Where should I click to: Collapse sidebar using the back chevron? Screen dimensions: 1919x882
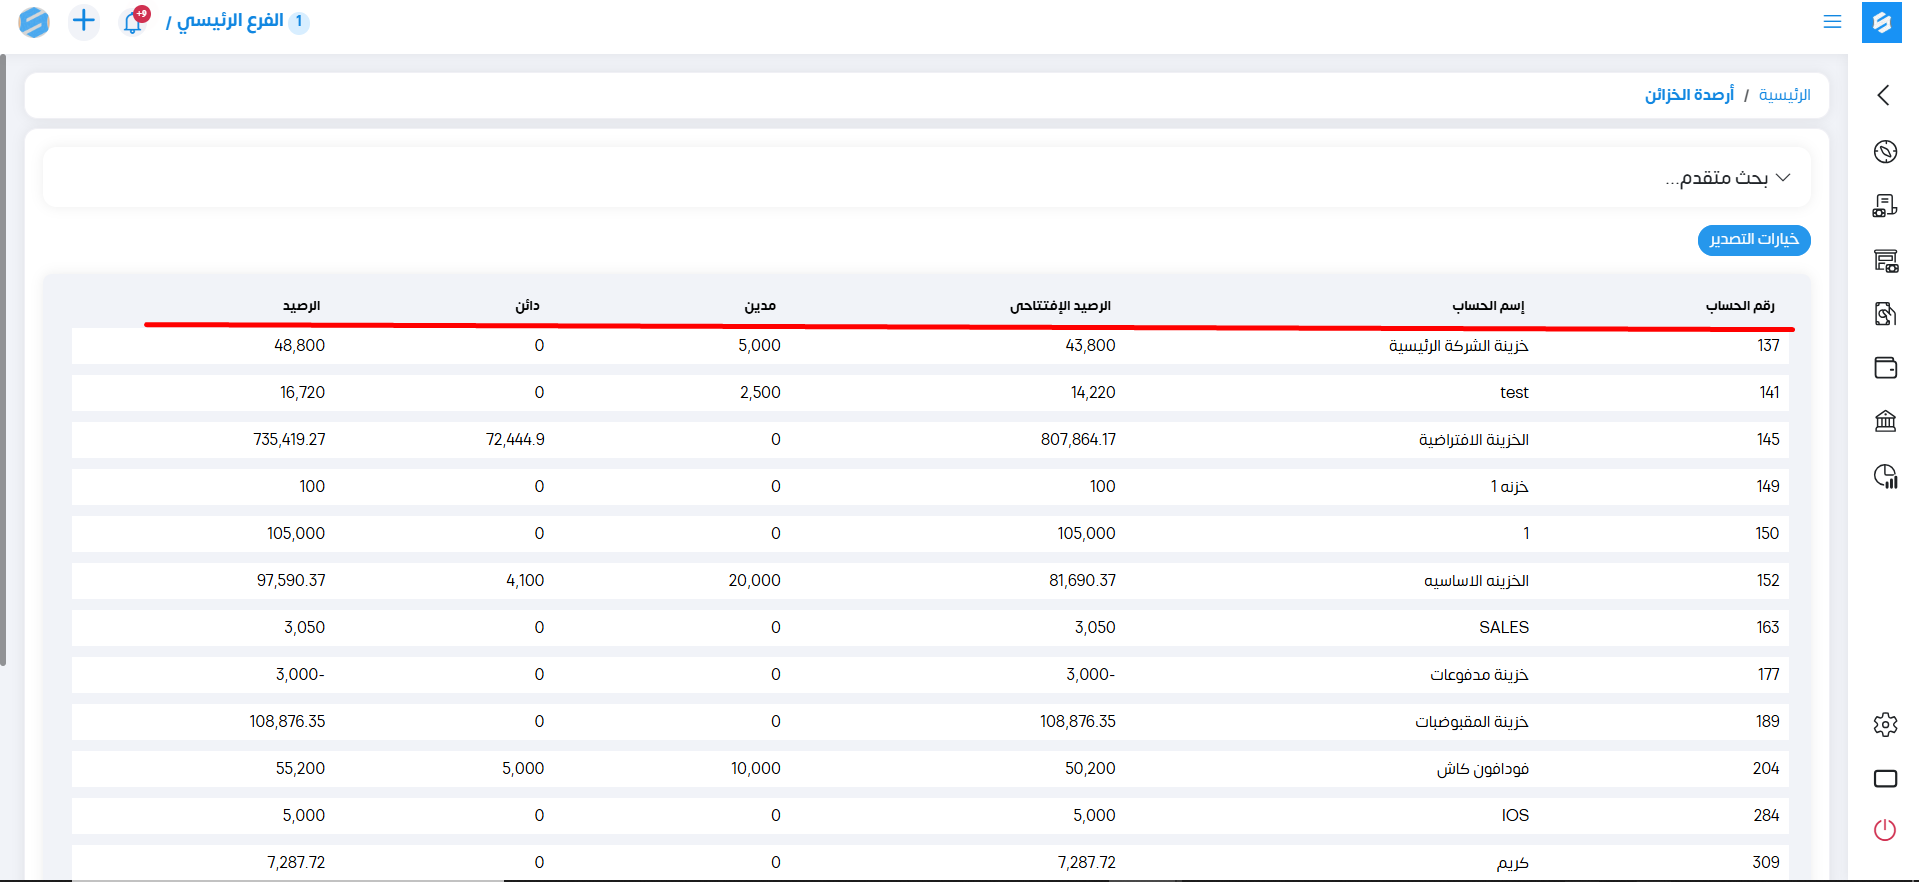click(1884, 95)
